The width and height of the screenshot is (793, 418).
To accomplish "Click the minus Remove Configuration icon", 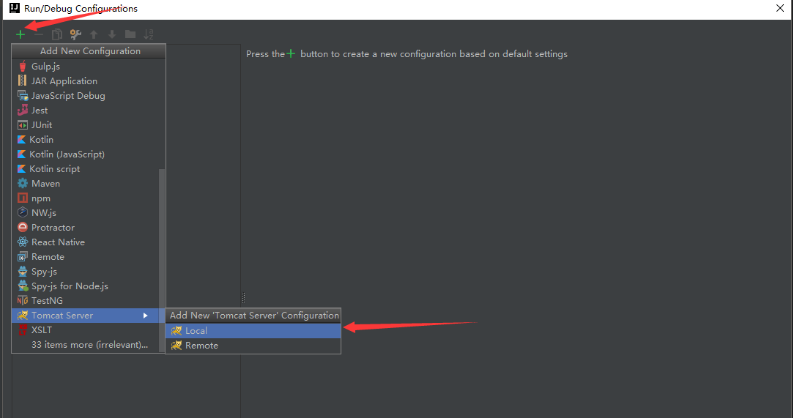I will coord(38,34).
